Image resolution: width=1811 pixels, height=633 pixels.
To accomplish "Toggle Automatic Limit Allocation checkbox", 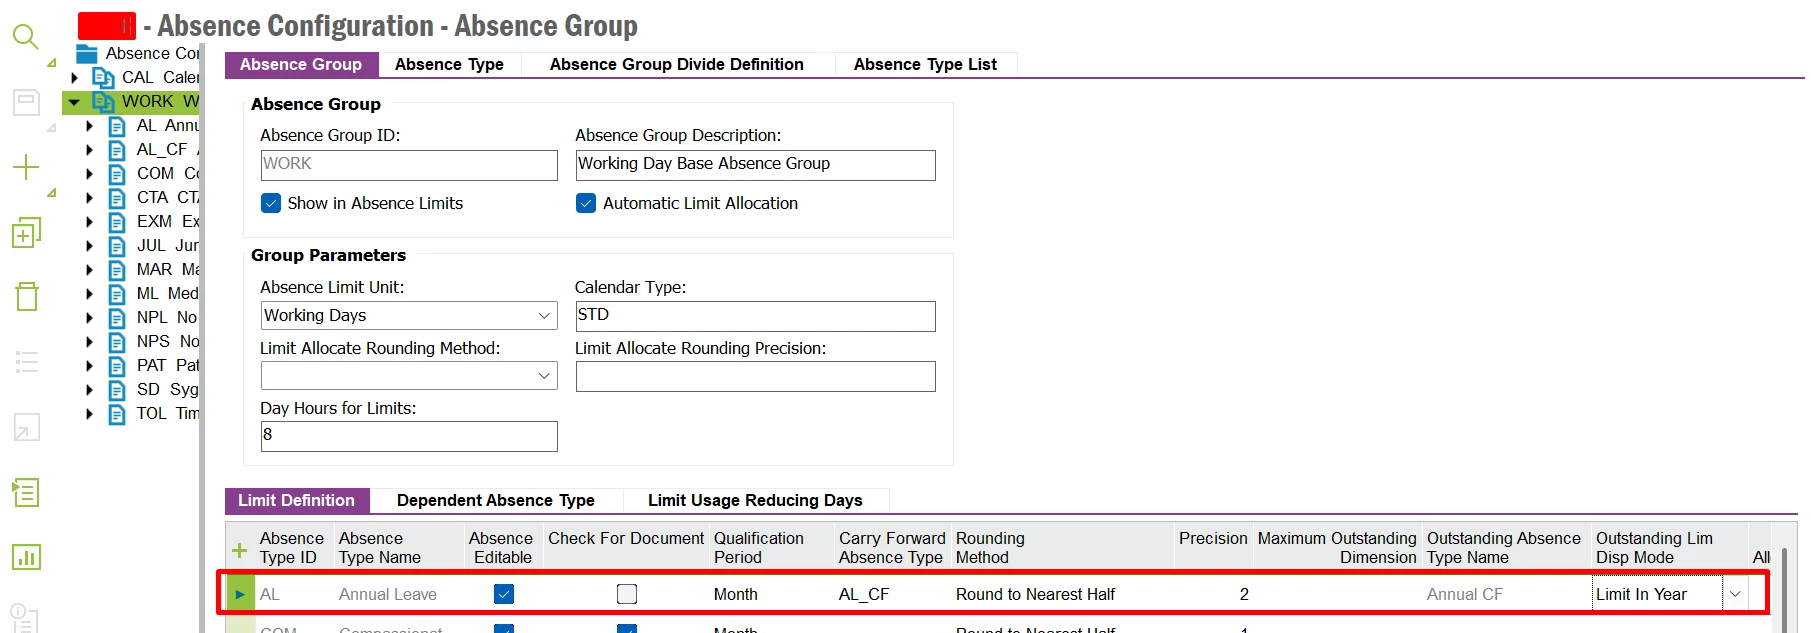I will (586, 203).
